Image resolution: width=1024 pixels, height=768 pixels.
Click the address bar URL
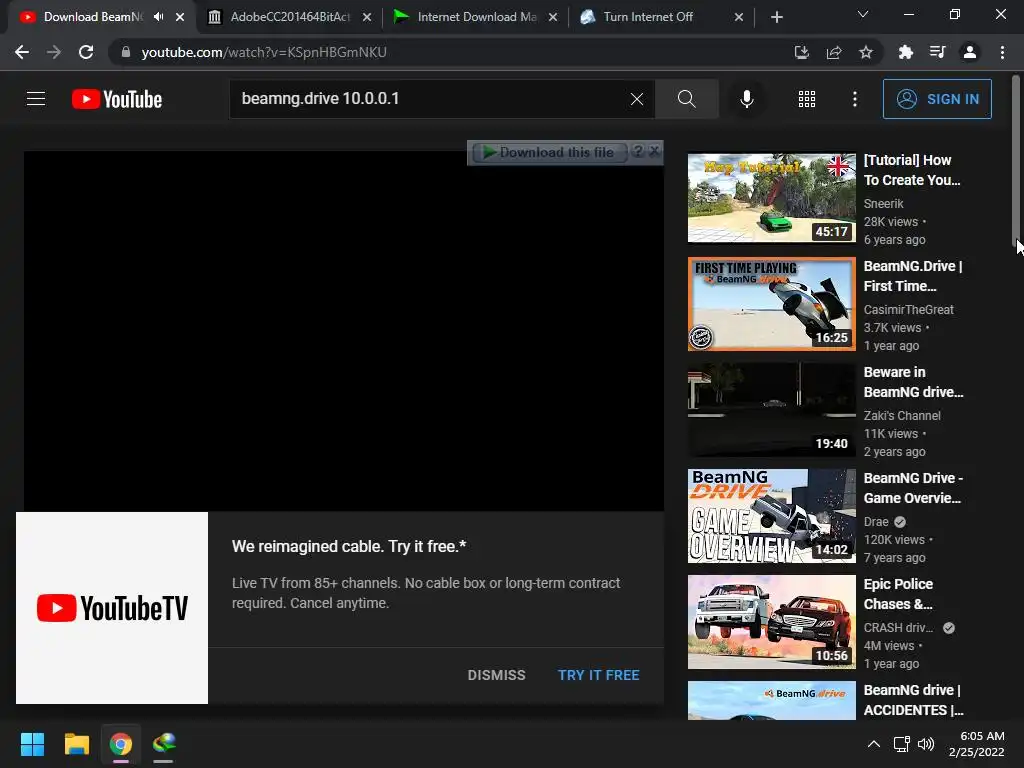click(x=264, y=52)
